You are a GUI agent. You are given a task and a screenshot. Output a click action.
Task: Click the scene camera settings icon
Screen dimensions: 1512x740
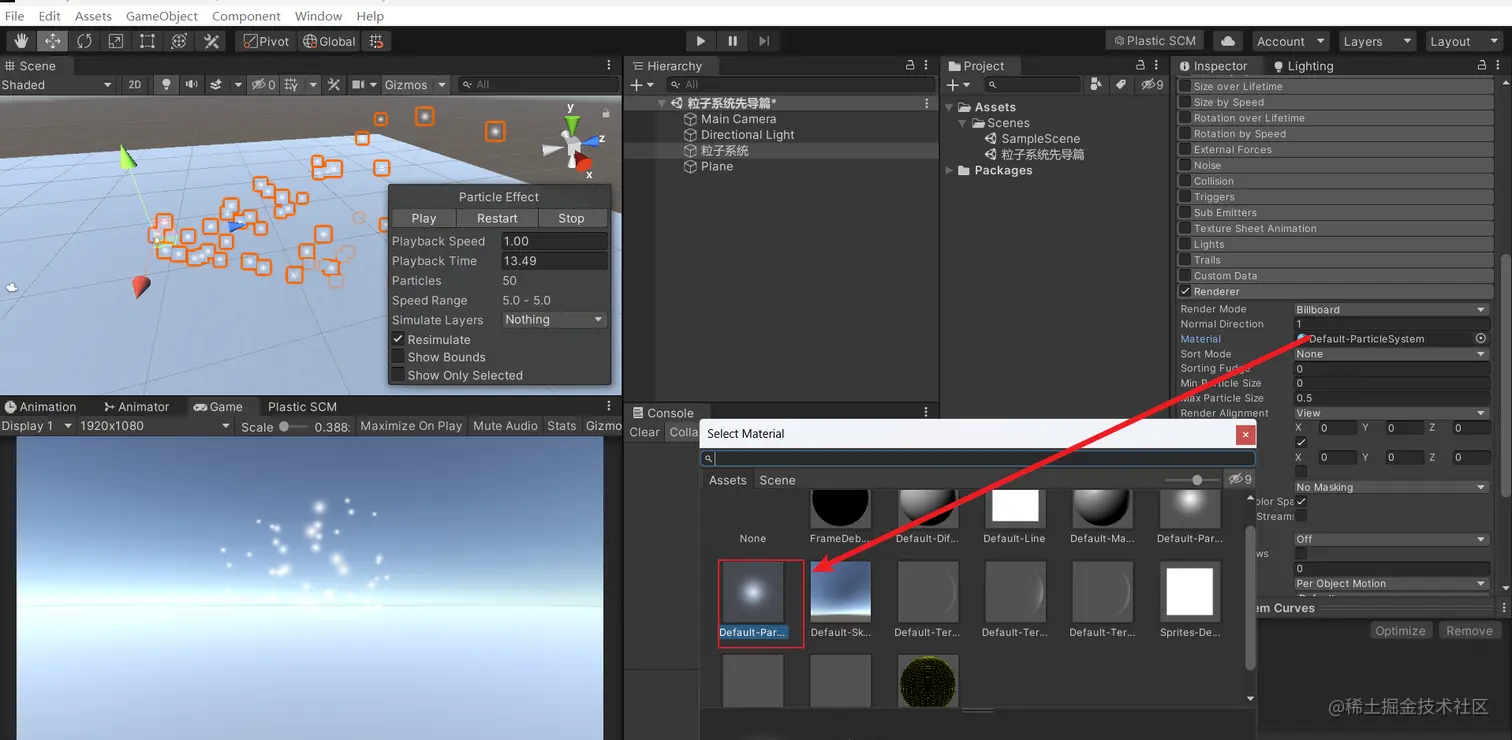point(358,85)
